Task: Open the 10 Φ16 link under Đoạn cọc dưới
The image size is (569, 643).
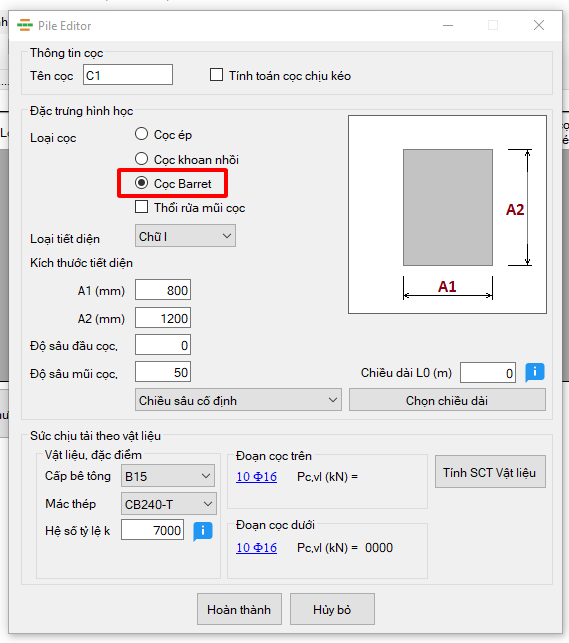Action: coord(257,547)
